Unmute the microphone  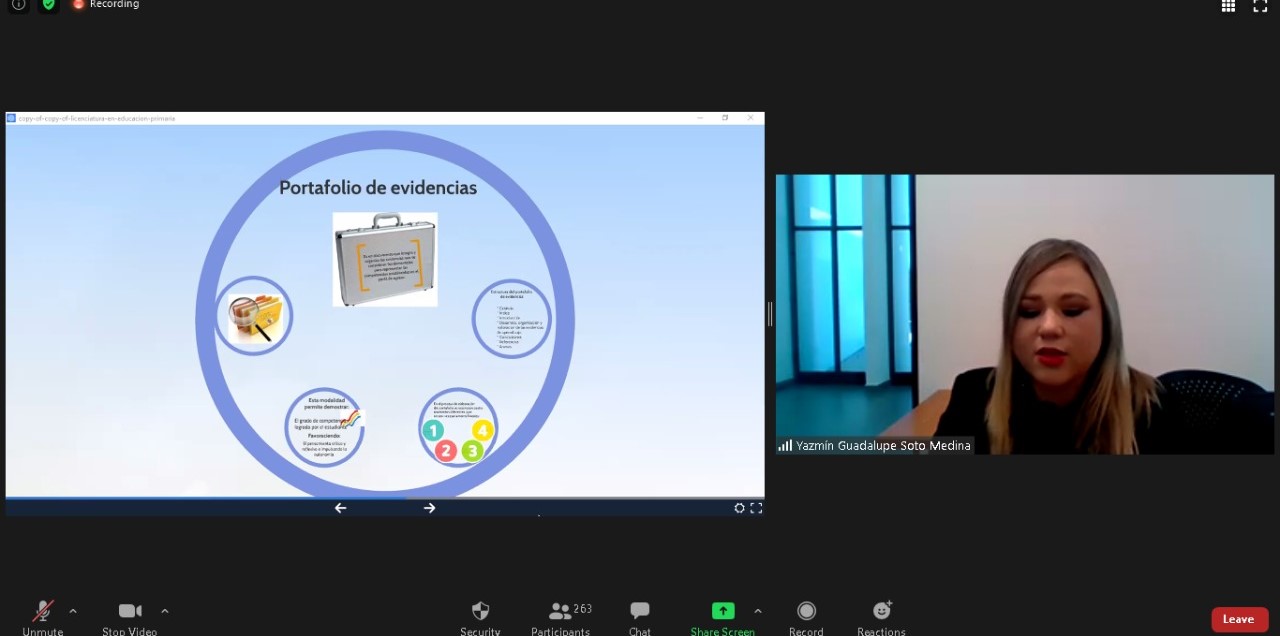point(43,611)
